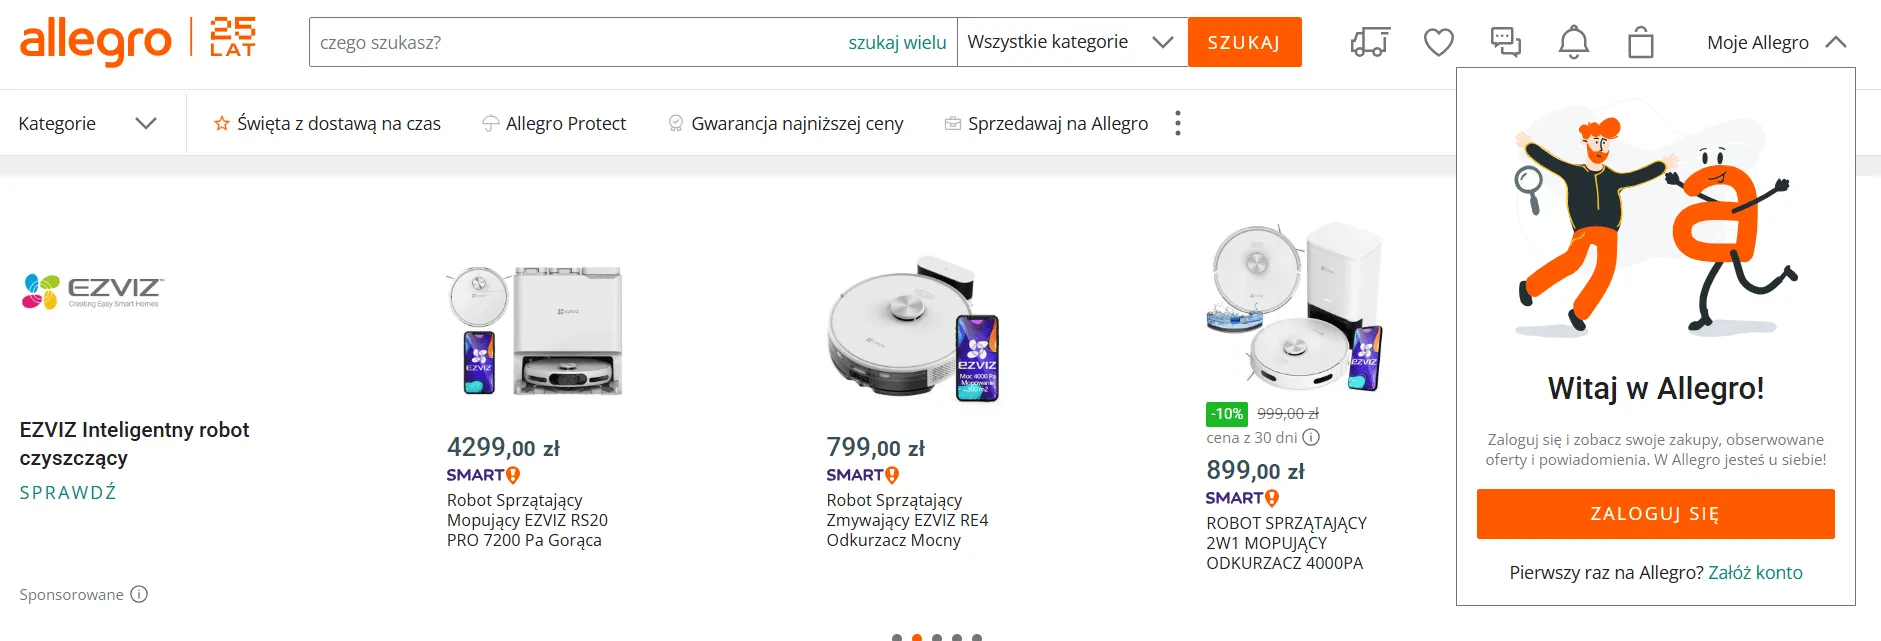This screenshot has height=641, width=1881.
Task: Go to Allegro homepage logo
Action: point(96,41)
